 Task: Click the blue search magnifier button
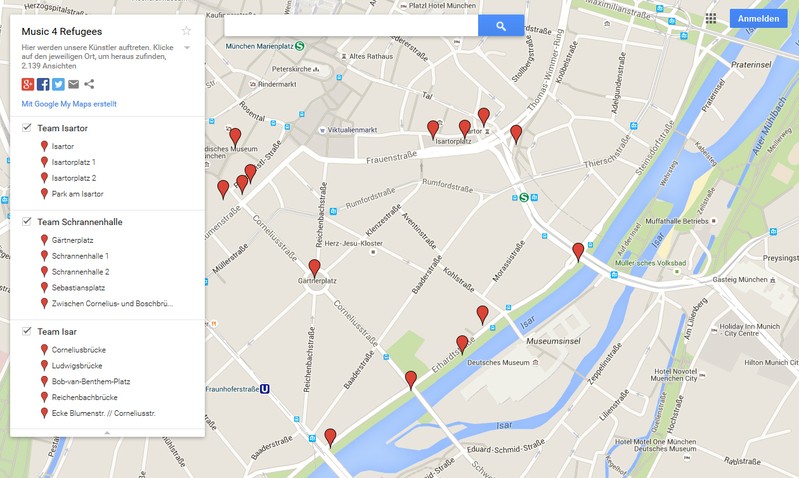(501, 26)
